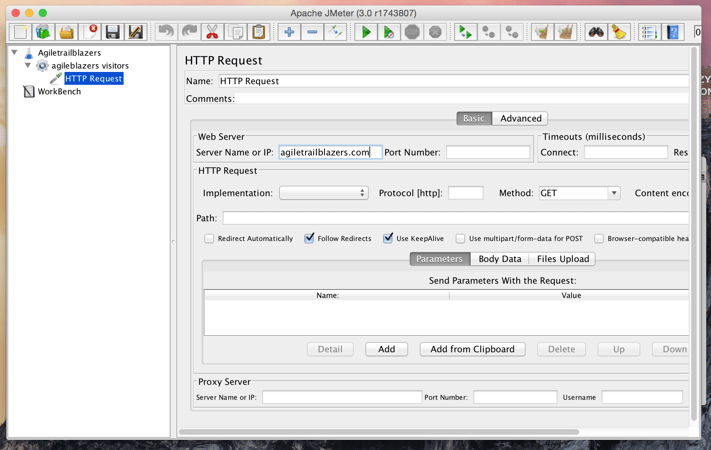This screenshot has height=450, width=711.
Task: Click Proxy Server Name or IP field
Action: (x=342, y=397)
